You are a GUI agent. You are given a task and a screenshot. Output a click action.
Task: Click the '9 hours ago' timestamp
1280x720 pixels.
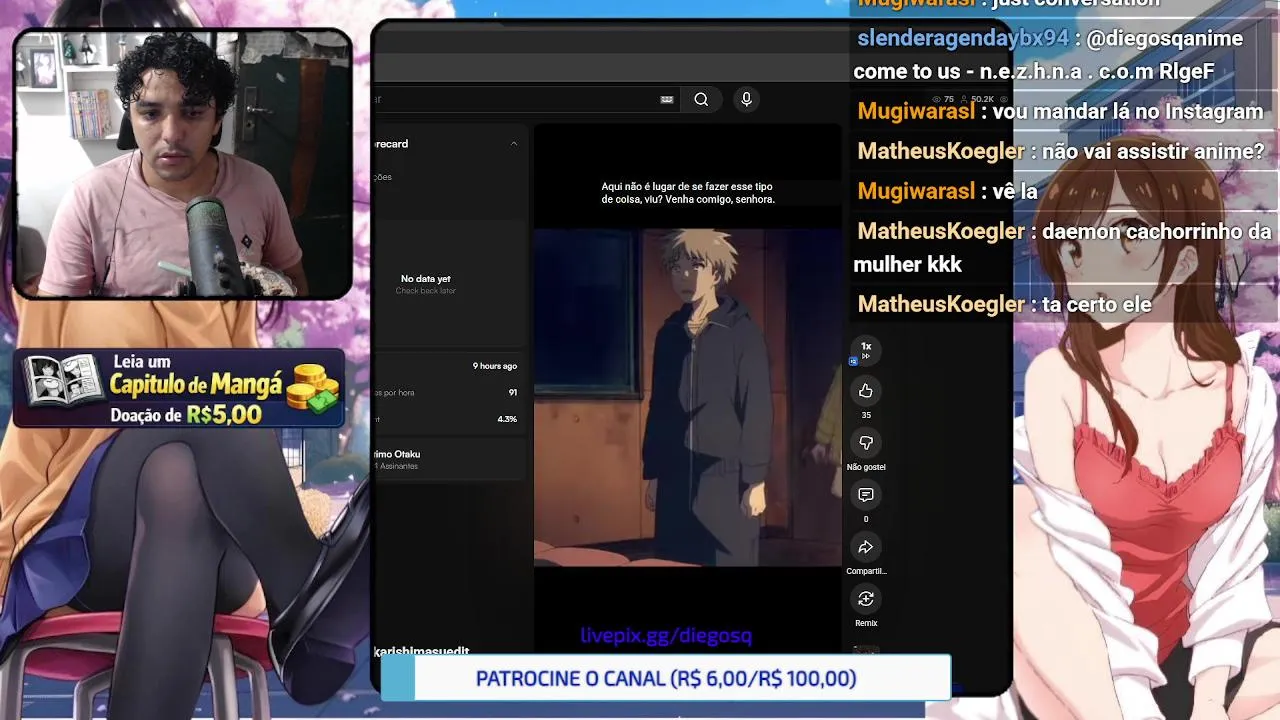(x=495, y=366)
